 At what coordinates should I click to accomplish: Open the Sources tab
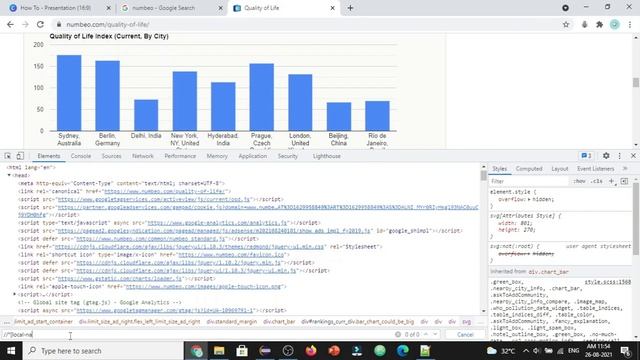pos(111,156)
